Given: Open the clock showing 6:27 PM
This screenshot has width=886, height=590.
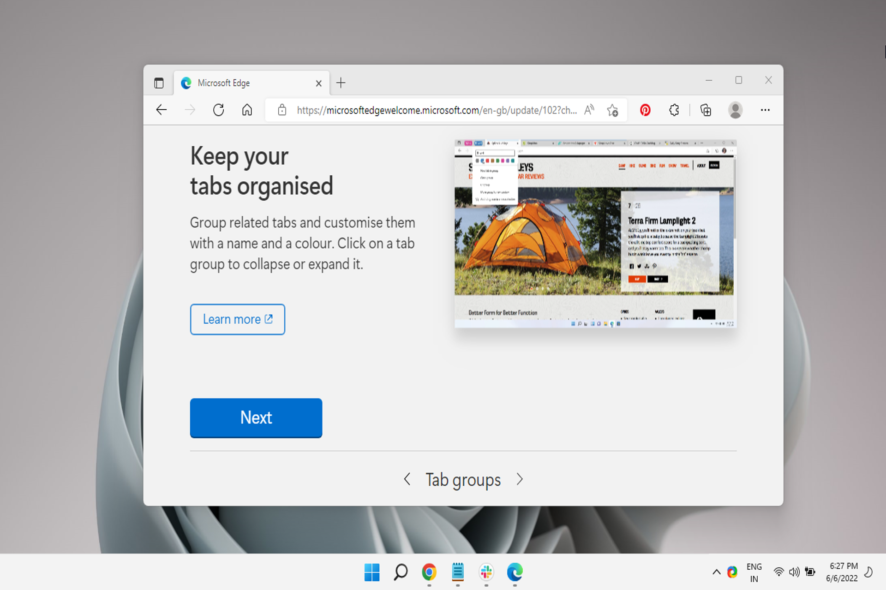Looking at the screenshot, I should 842,572.
